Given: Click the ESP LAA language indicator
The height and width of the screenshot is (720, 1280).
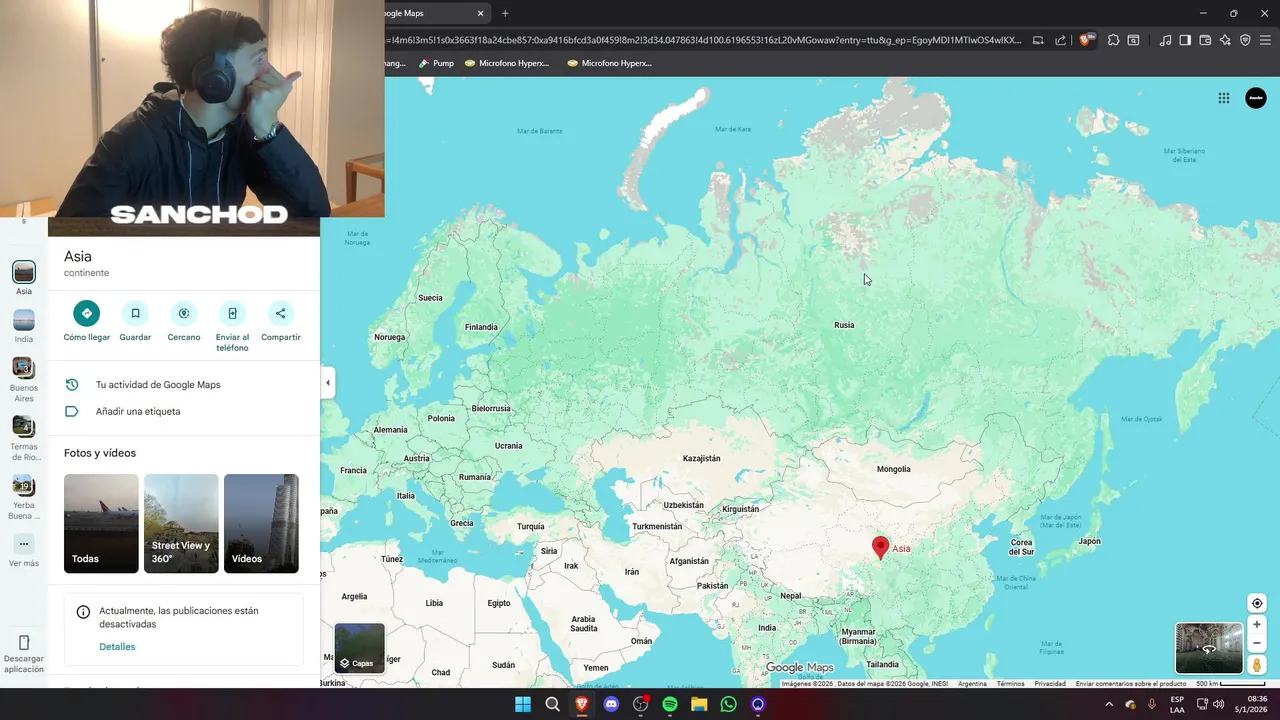Looking at the screenshot, I should pyautogui.click(x=1177, y=704).
